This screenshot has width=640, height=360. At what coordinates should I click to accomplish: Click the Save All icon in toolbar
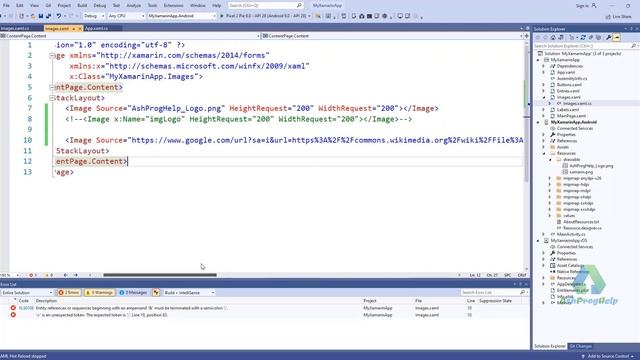click(48, 16)
